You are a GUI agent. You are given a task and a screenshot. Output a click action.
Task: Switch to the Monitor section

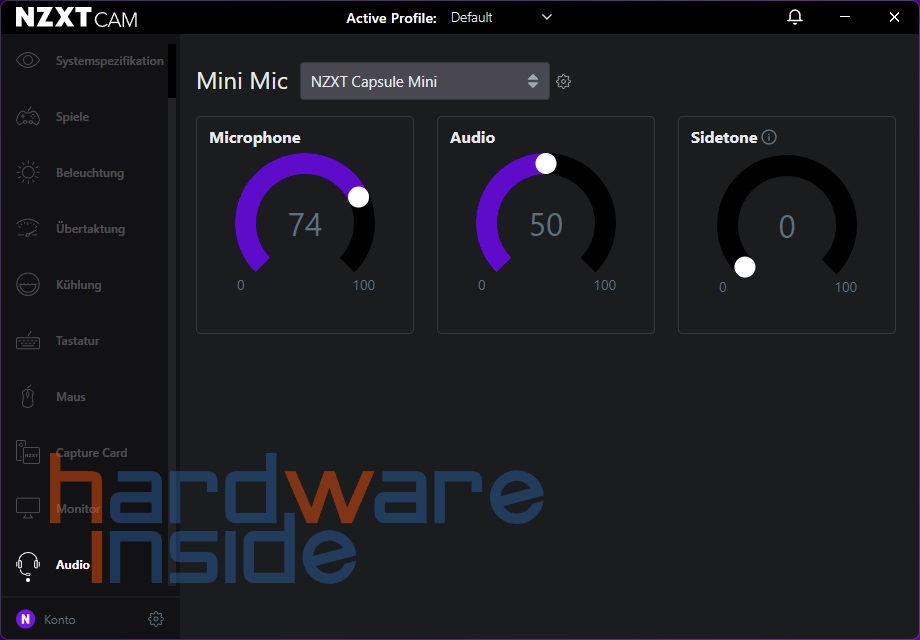(77, 509)
